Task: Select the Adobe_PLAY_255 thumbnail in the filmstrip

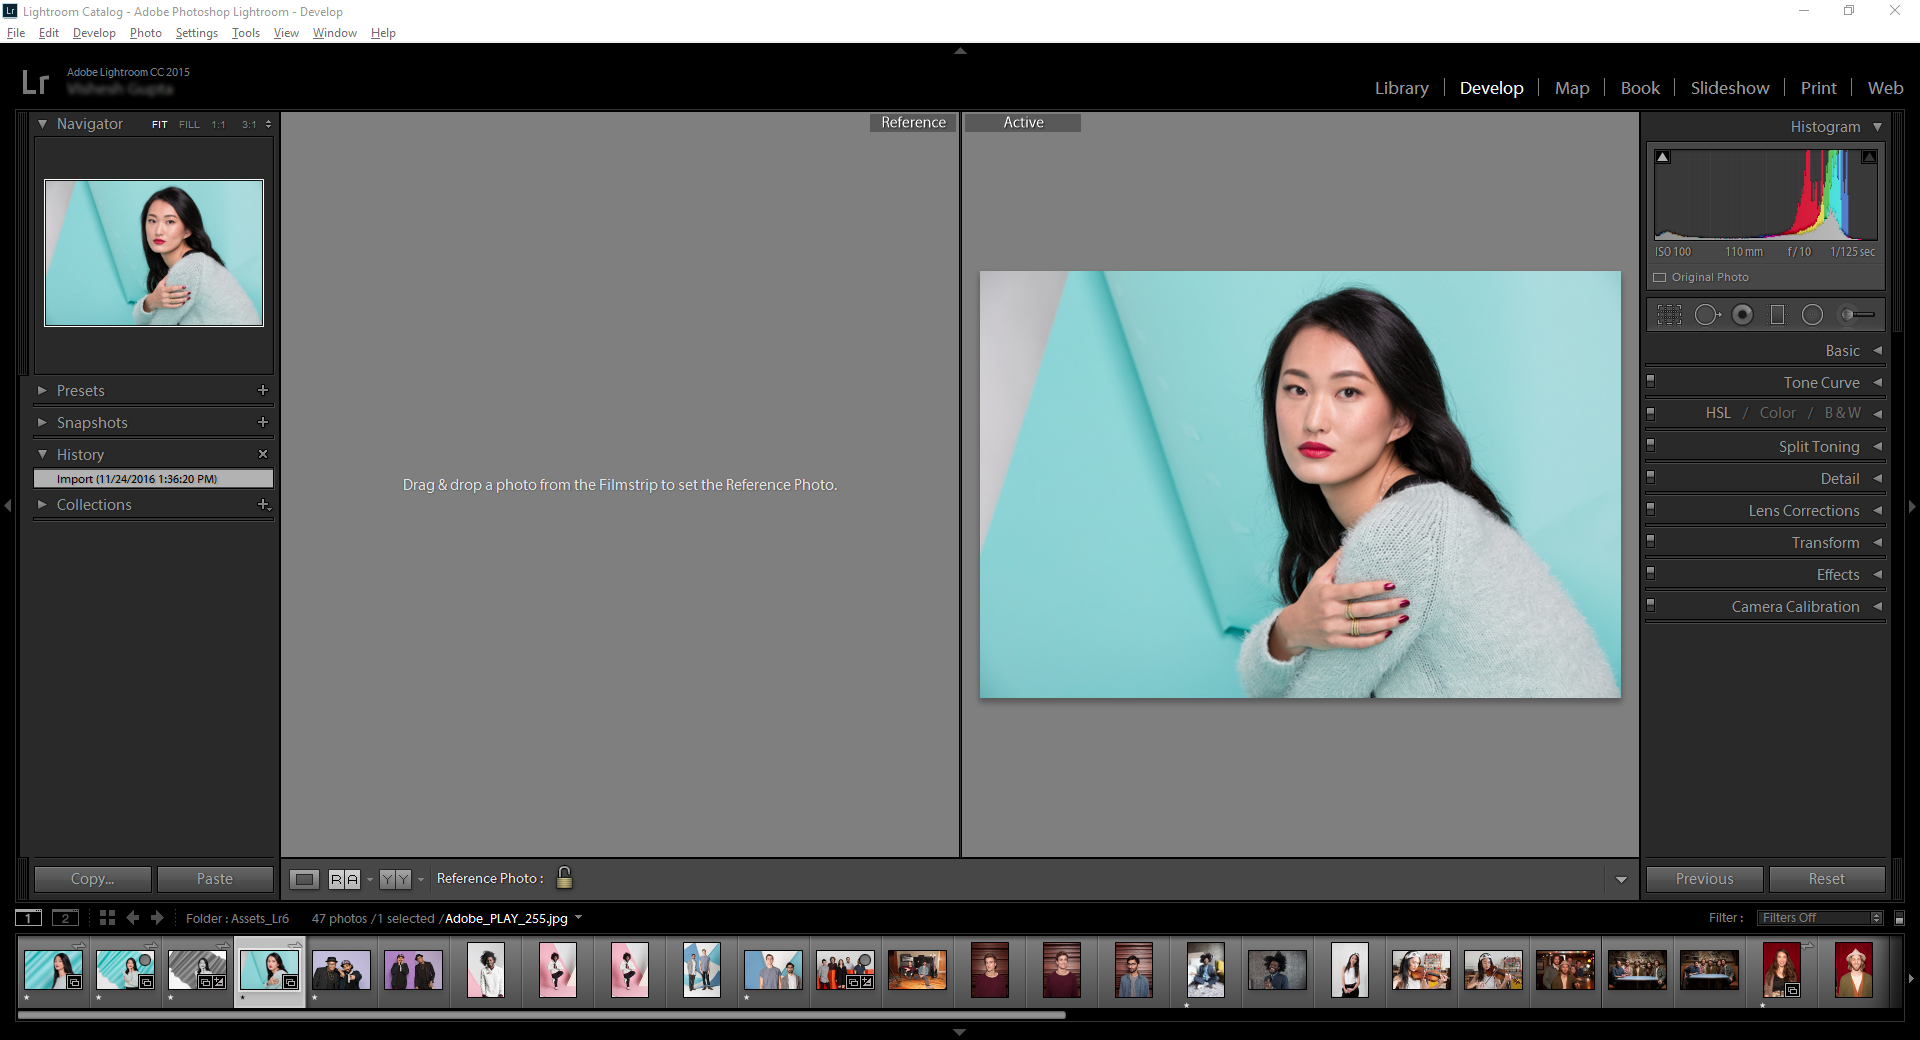Action: [x=268, y=968]
